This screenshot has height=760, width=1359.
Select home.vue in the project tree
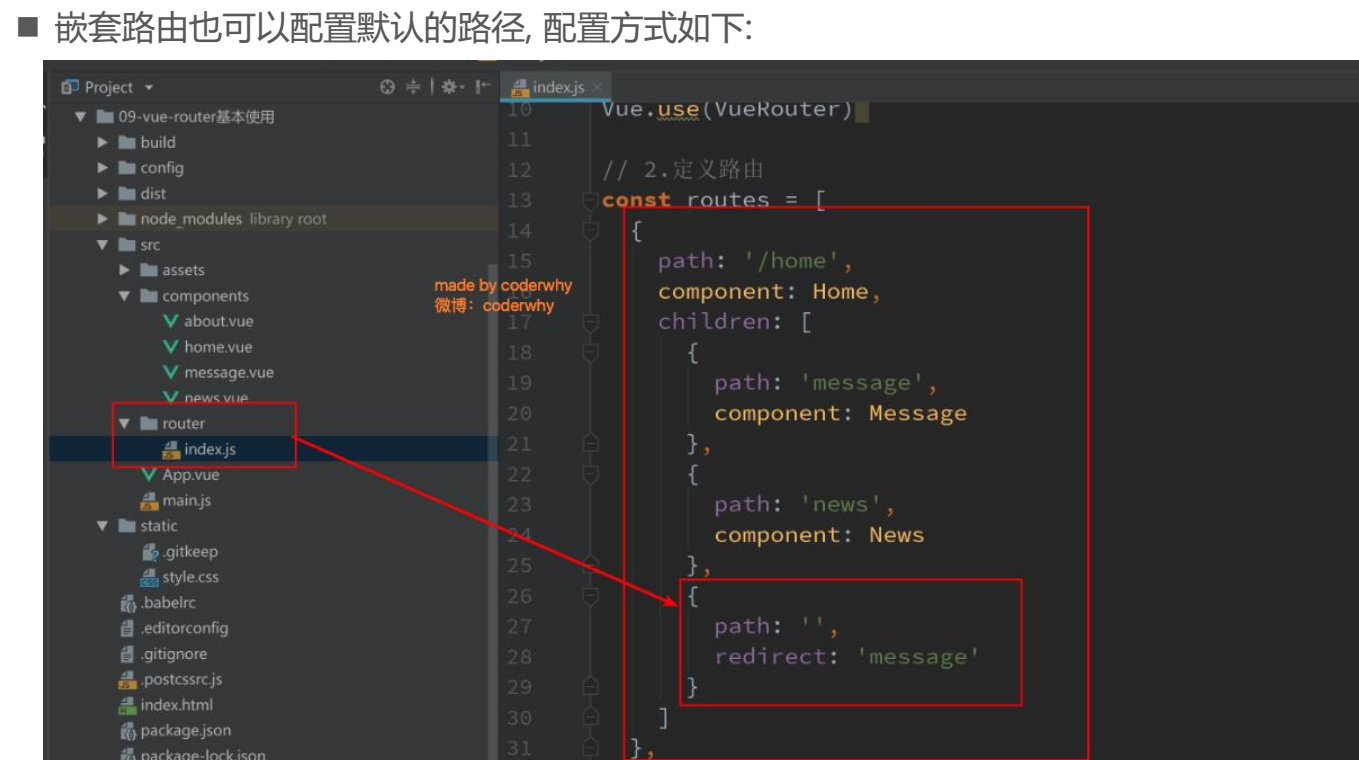click(x=217, y=347)
